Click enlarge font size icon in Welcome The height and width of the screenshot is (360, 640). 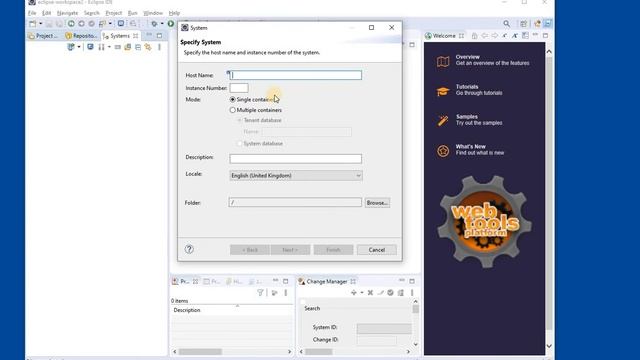click(515, 36)
